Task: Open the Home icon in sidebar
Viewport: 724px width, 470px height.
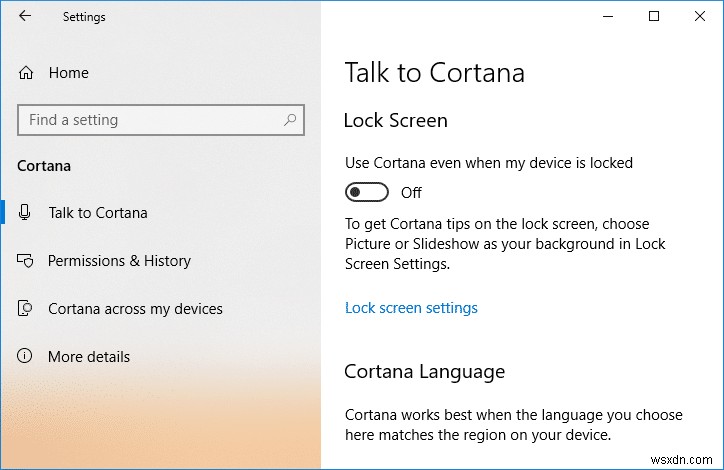Action: click(x=26, y=72)
